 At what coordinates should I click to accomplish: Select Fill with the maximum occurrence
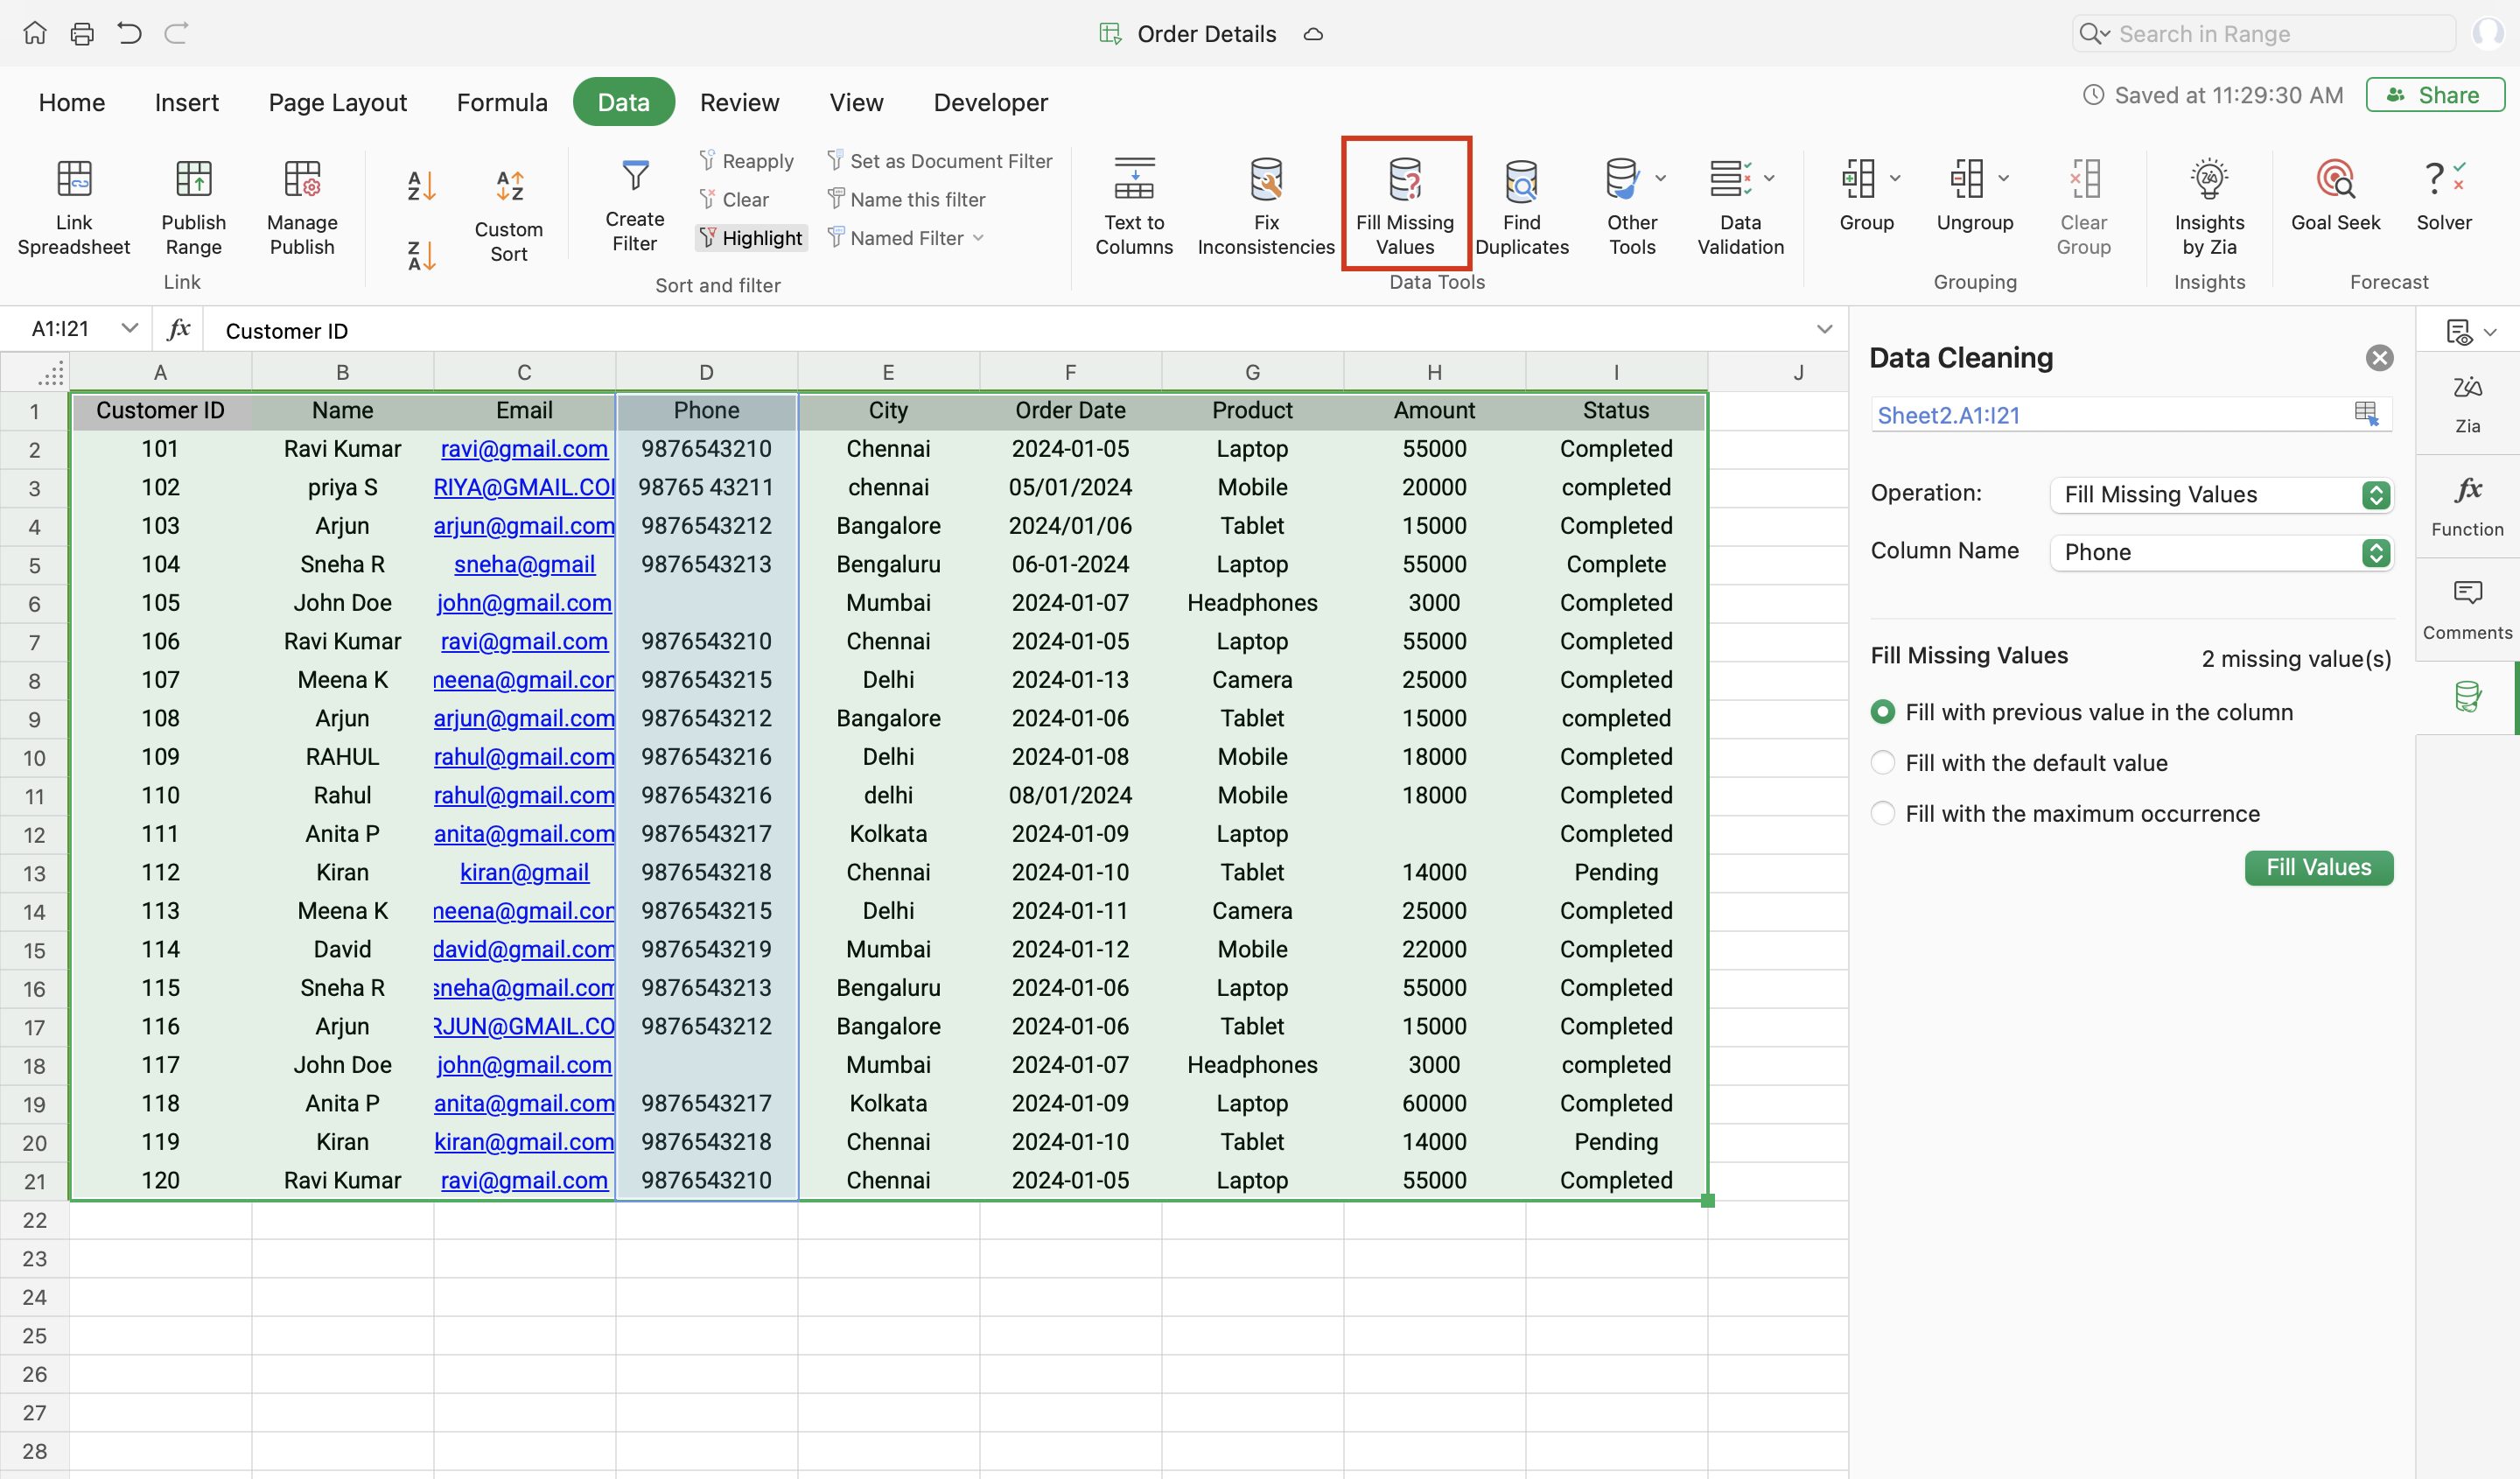[x=1883, y=814]
